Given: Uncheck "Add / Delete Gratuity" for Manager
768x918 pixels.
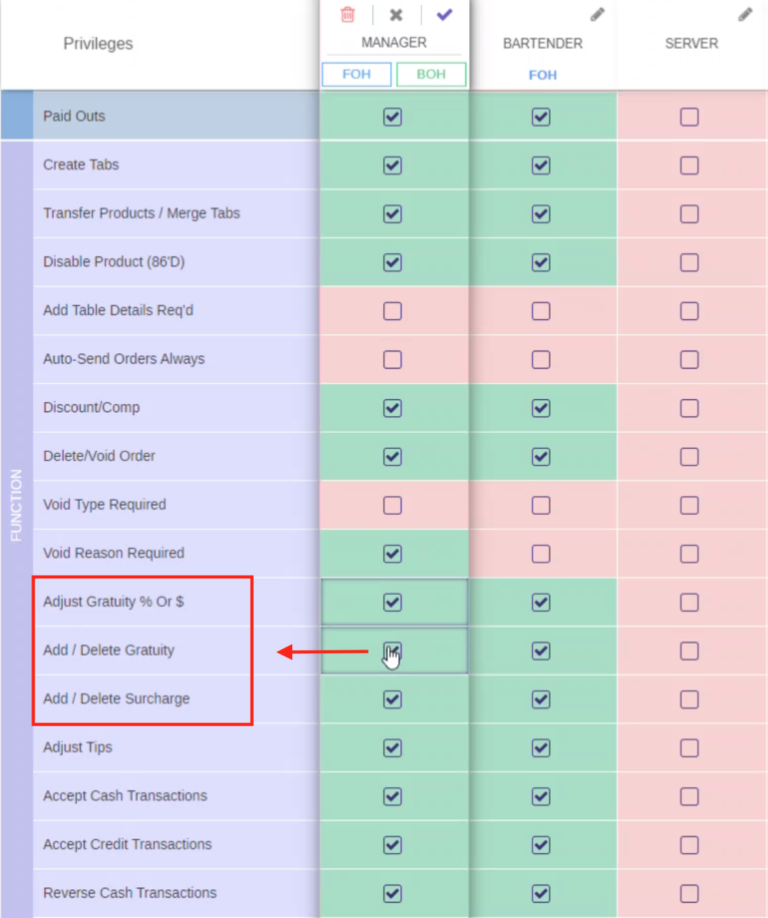Looking at the screenshot, I should point(392,651).
